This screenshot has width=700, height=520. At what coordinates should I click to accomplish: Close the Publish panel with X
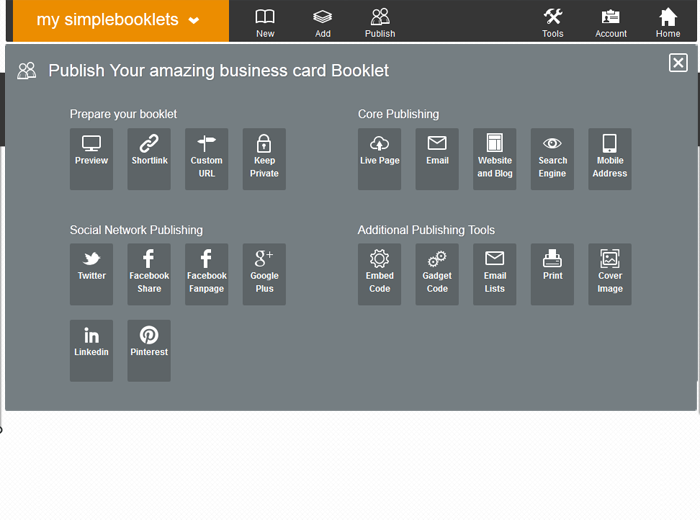pos(678,63)
